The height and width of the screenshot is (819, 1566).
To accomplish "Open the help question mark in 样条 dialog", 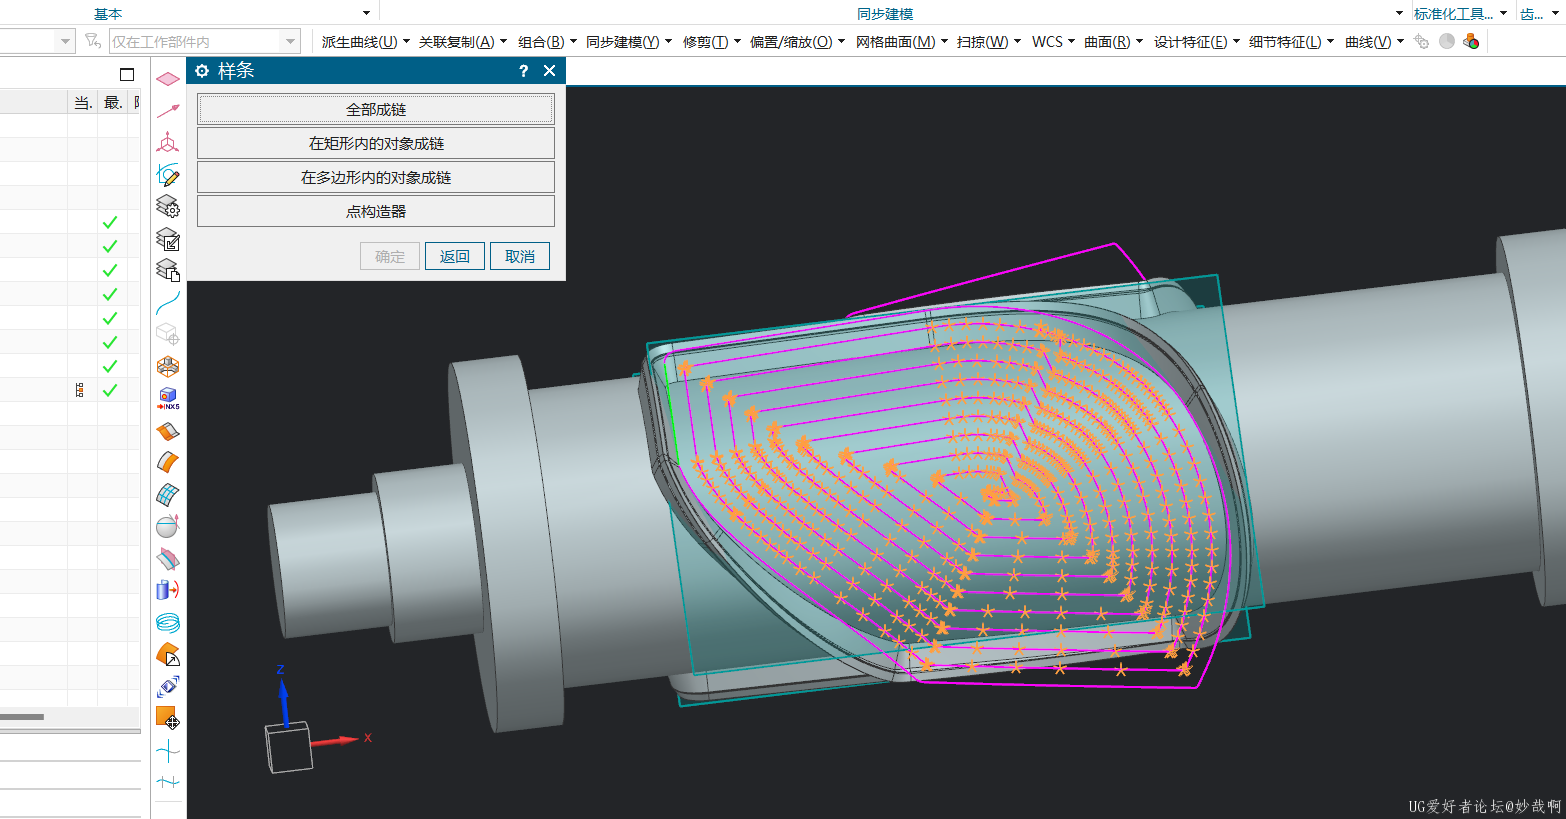I will pyautogui.click(x=523, y=71).
